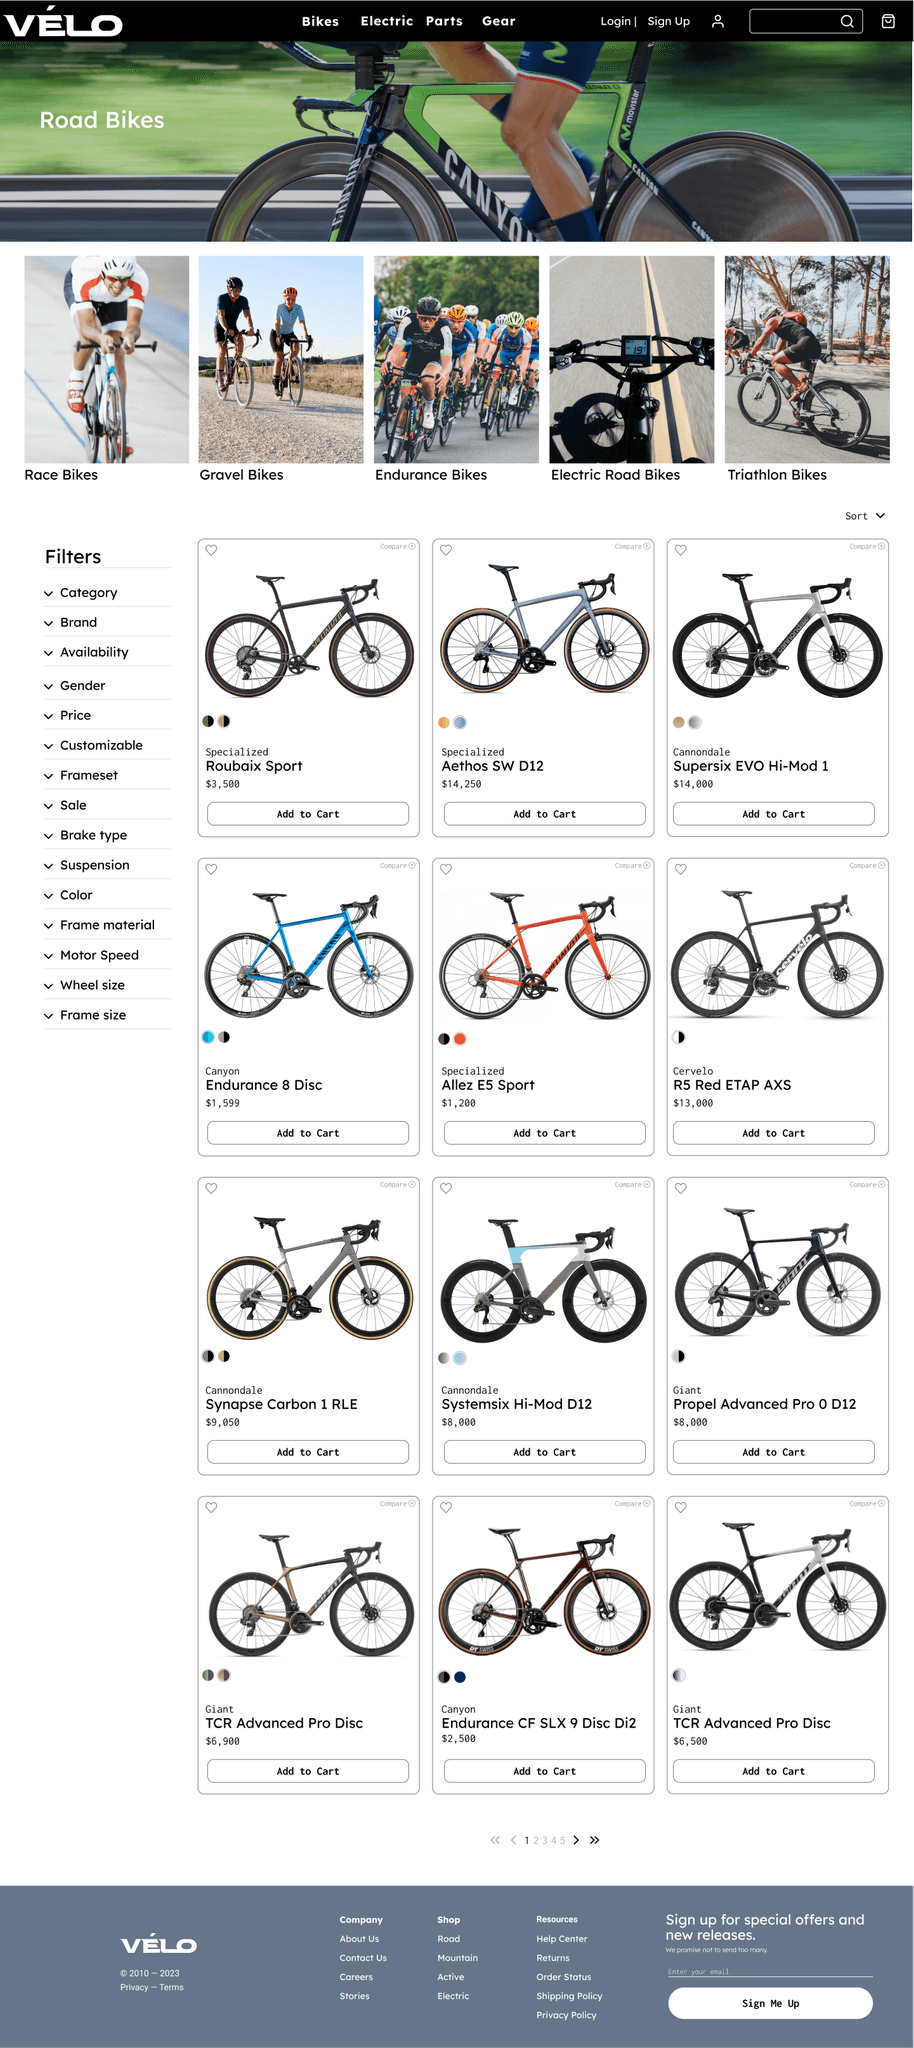Click the Sign Me Up button
The width and height of the screenshot is (914, 2048).
(770, 2003)
